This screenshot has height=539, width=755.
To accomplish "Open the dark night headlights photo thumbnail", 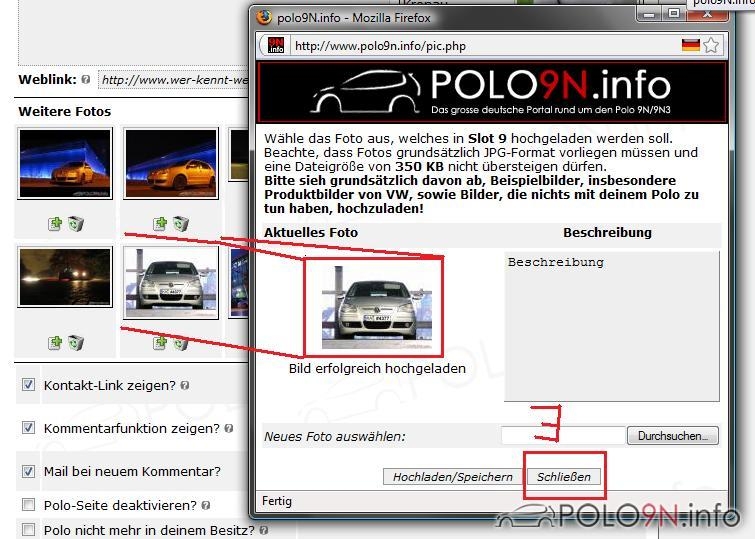I will click(x=65, y=277).
